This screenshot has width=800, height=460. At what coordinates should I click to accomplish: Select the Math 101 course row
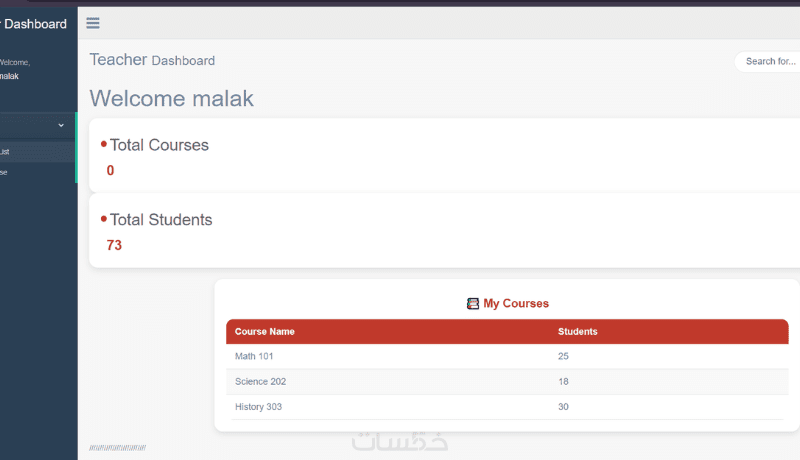pos(254,356)
